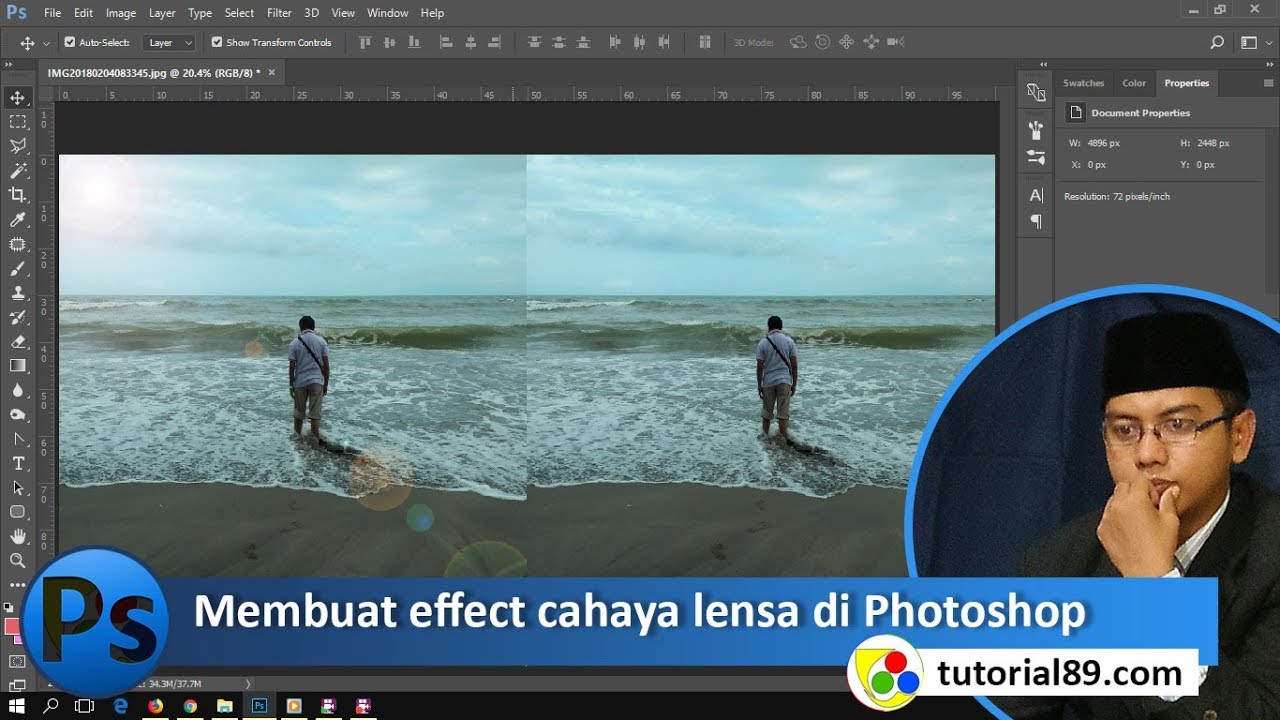Click the 34.3M/37.7M document size readout
Screen dimensions: 1280x720
pos(175,684)
